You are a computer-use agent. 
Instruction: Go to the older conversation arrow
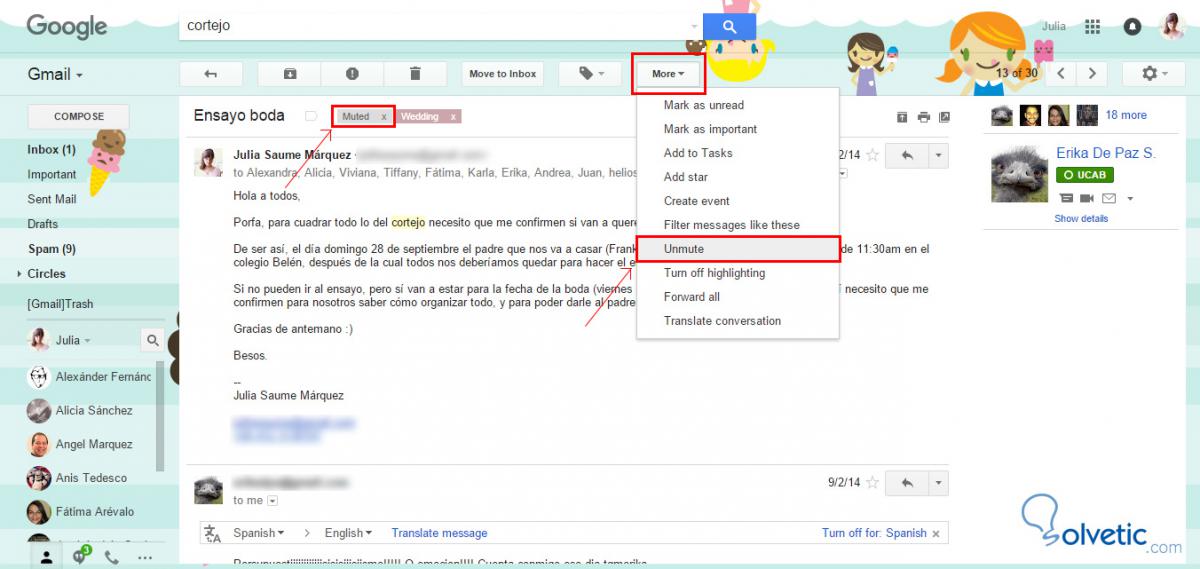point(1091,74)
